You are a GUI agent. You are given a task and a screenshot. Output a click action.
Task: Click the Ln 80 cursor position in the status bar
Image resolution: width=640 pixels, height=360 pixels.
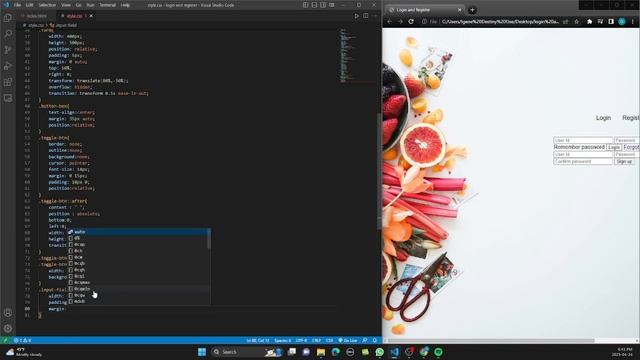[x=258, y=340]
